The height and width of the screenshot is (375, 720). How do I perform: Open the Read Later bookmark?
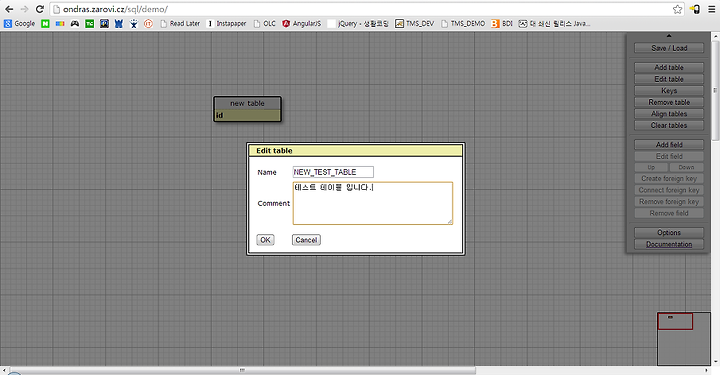(180, 23)
